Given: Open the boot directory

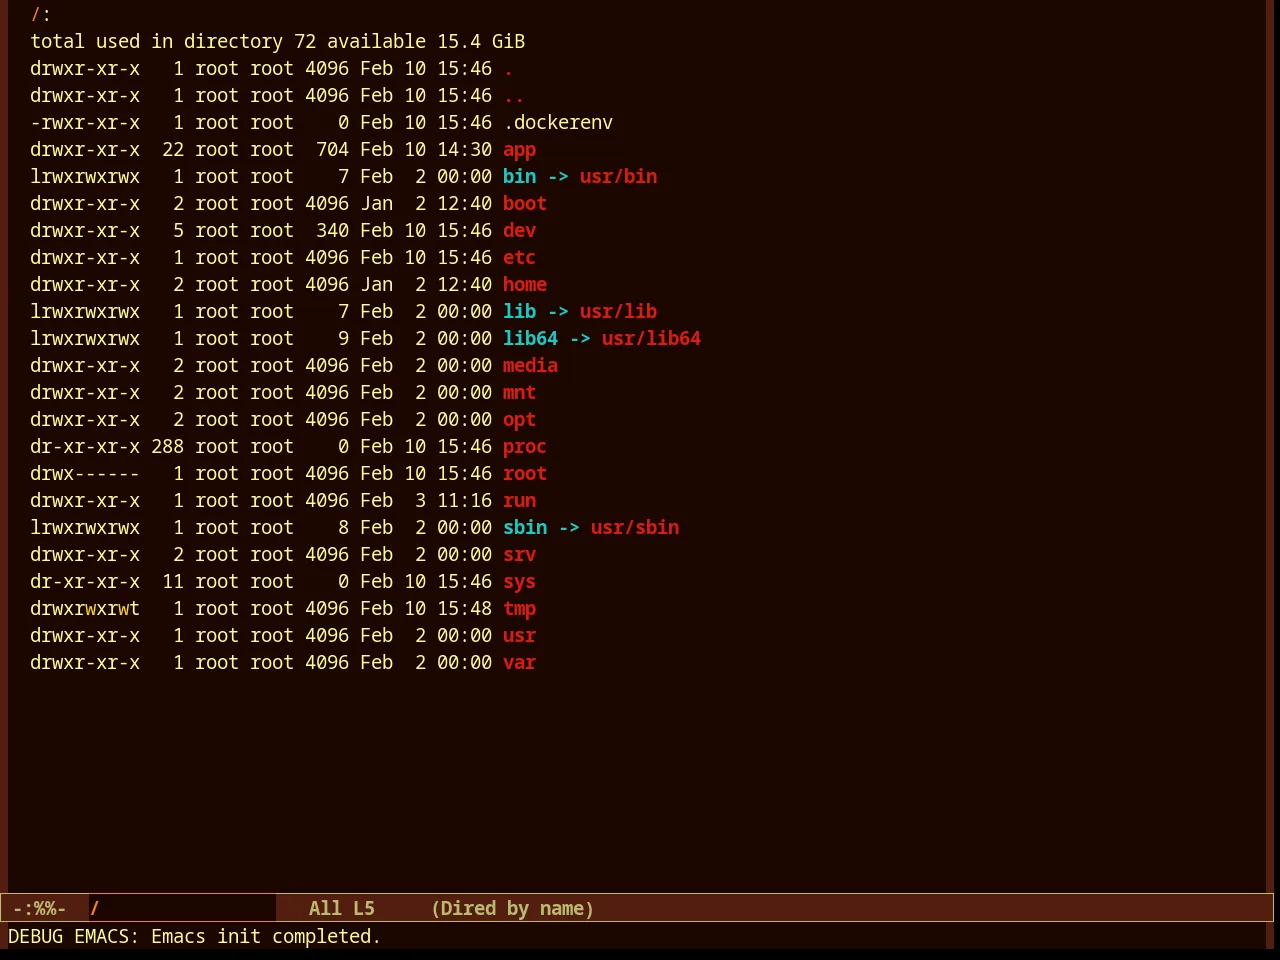Looking at the screenshot, I should coord(524,204).
